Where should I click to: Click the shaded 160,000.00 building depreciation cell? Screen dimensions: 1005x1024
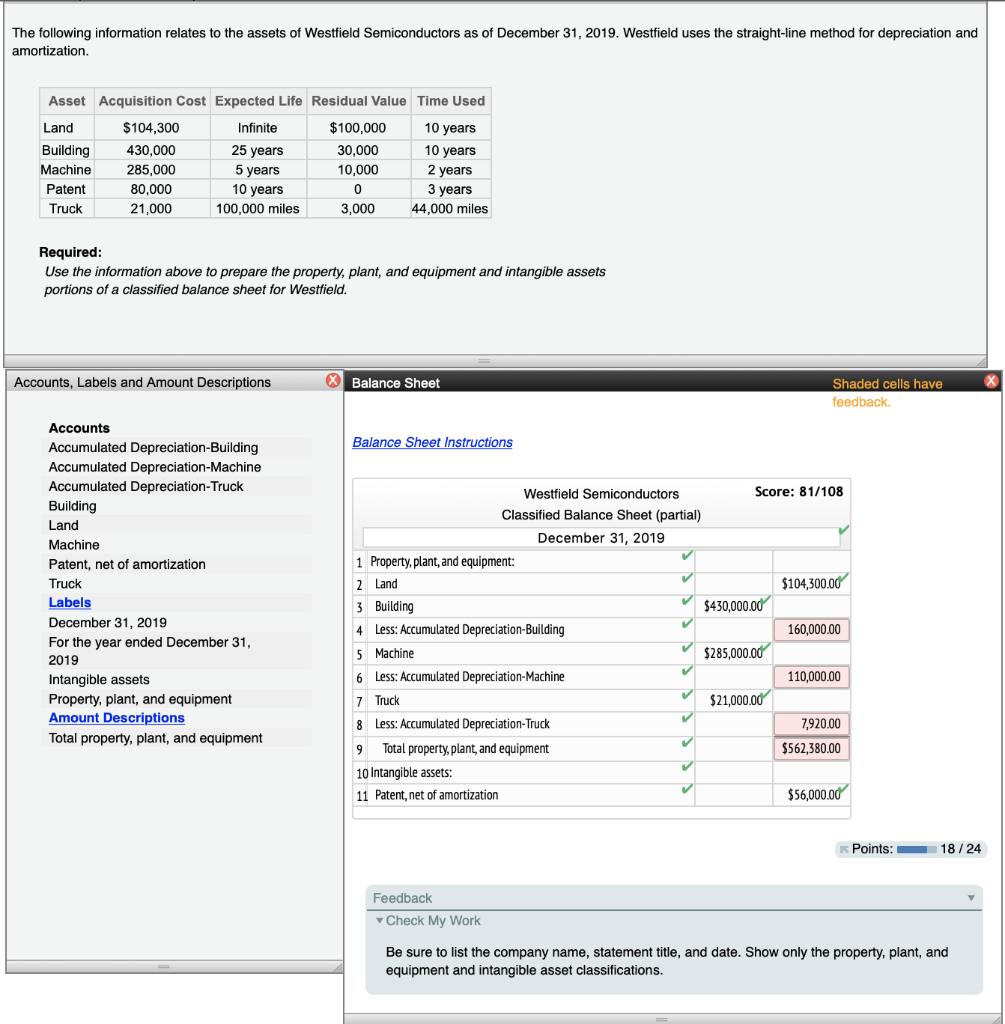point(812,630)
